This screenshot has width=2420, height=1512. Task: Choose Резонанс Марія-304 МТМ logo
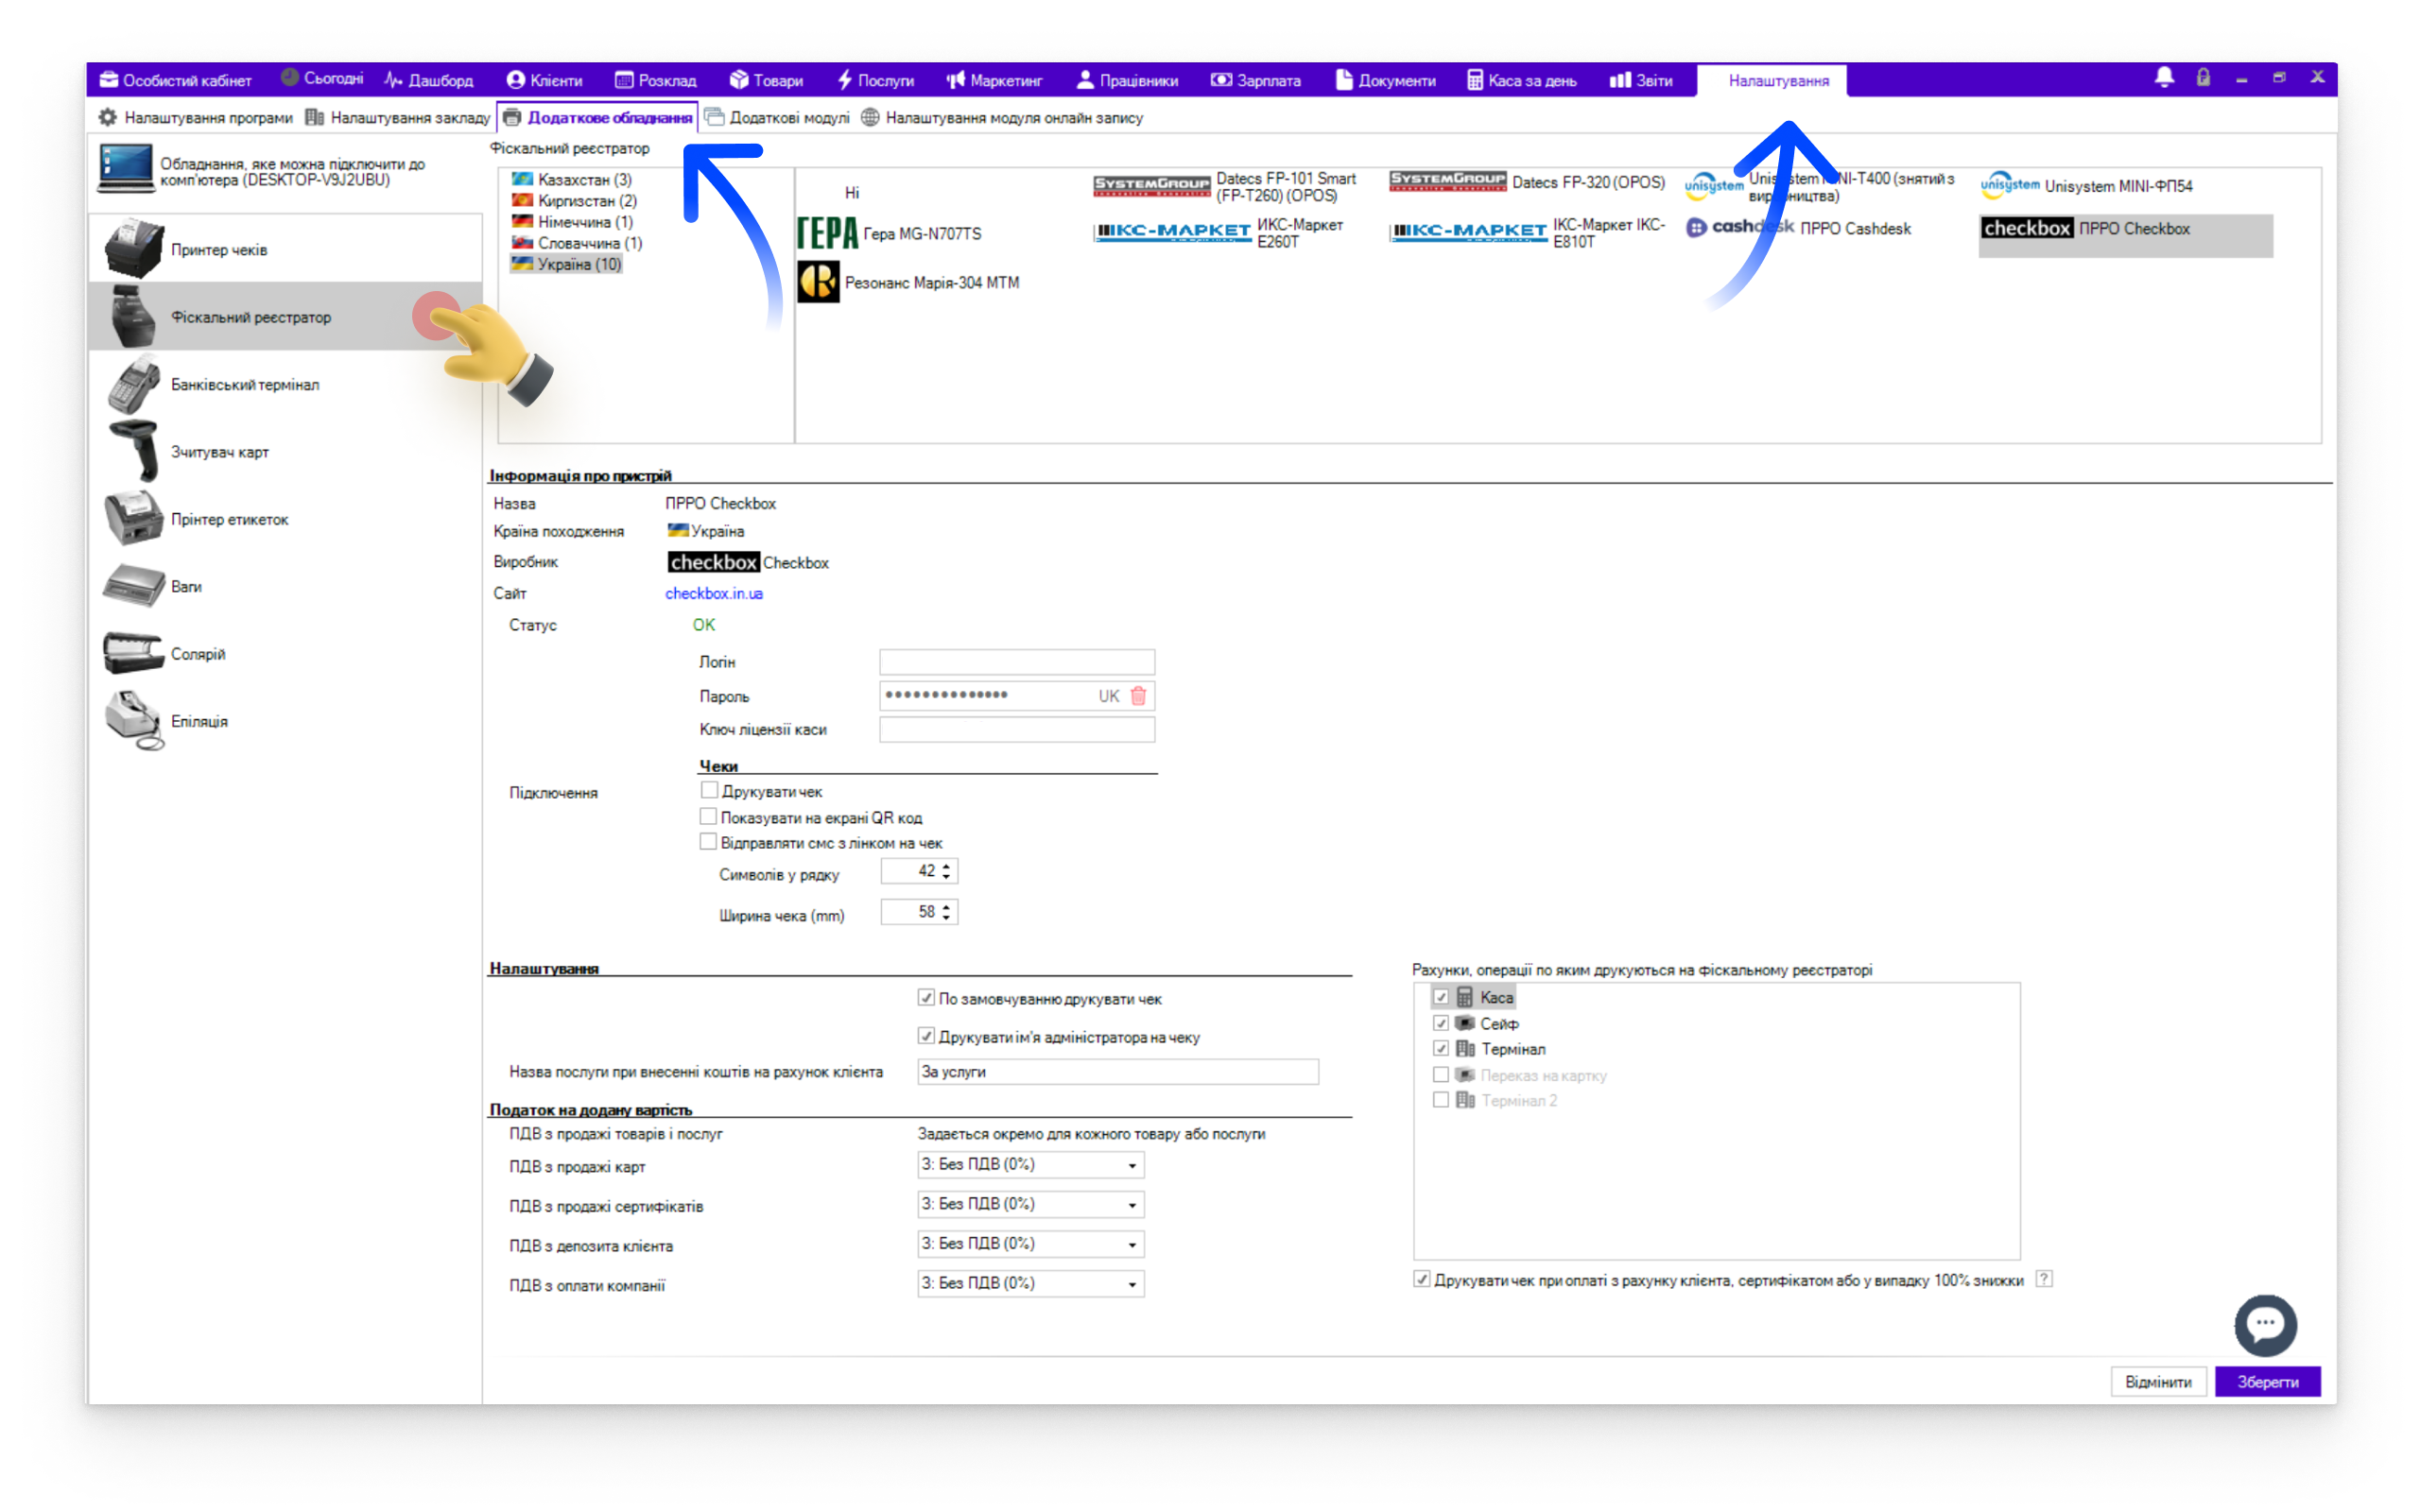coord(818,282)
